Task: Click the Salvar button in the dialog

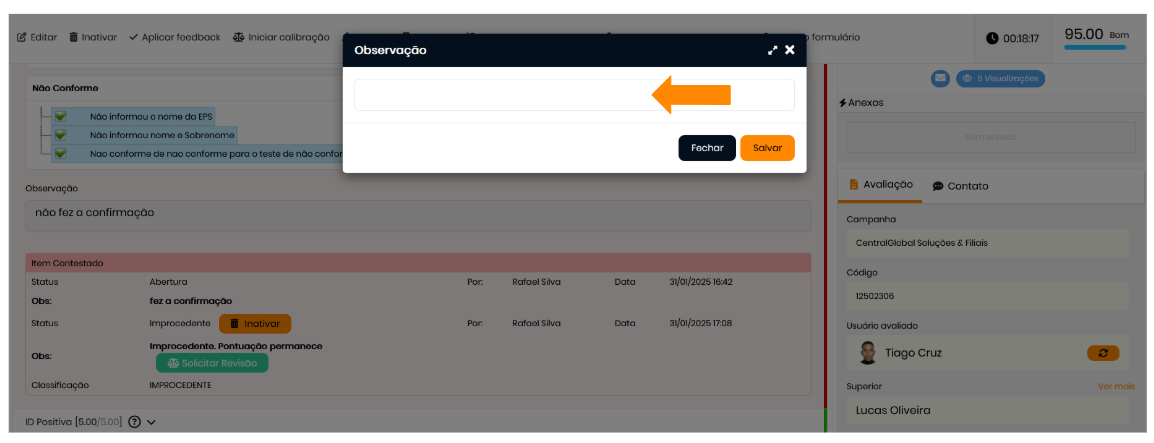Action: (767, 148)
